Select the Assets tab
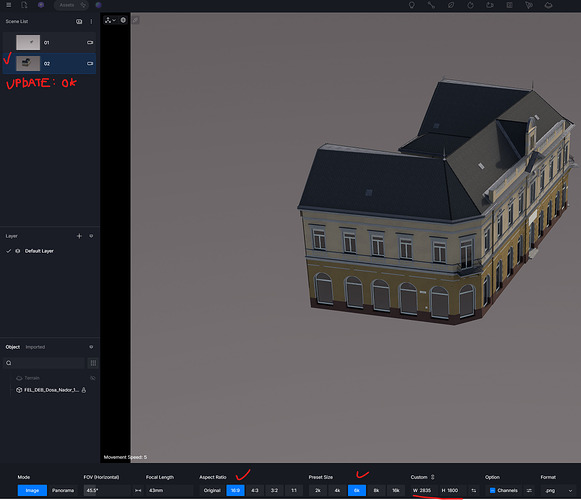Screen dimensions: 581x500 coord(67,5)
